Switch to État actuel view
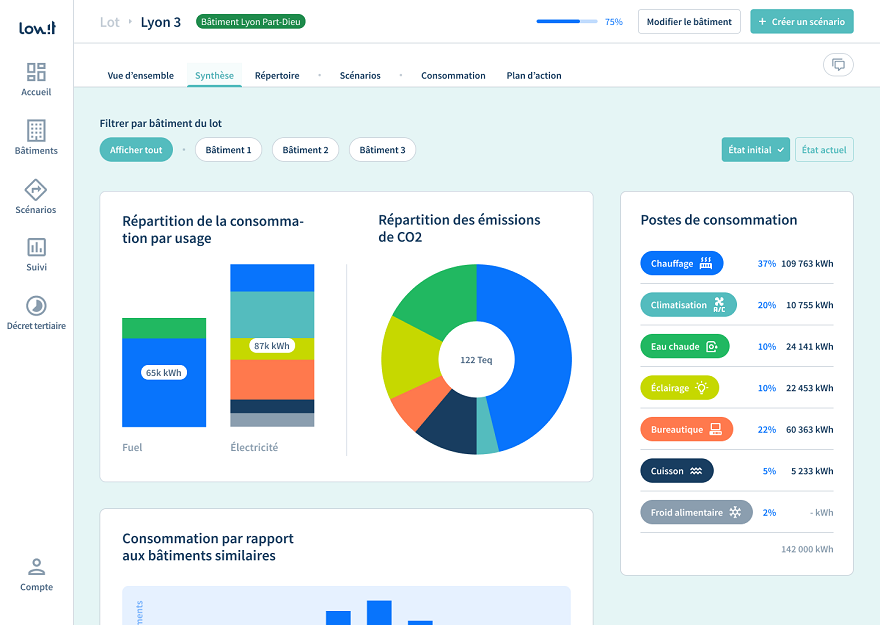880x625 pixels. coord(824,150)
